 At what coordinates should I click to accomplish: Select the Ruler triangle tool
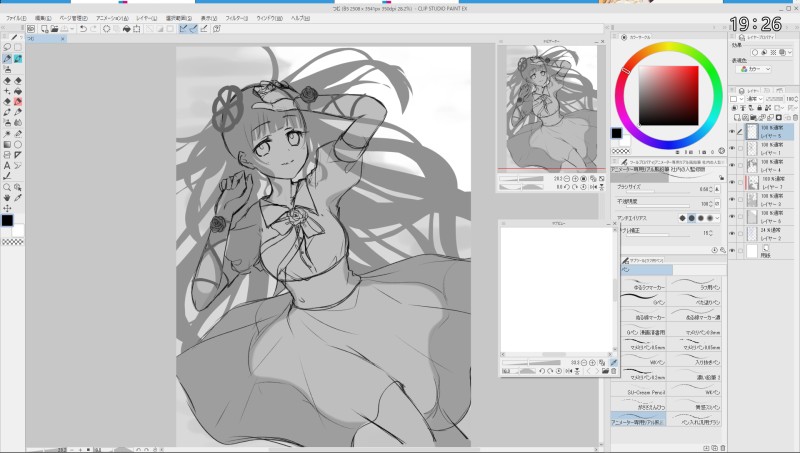(18, 155)
